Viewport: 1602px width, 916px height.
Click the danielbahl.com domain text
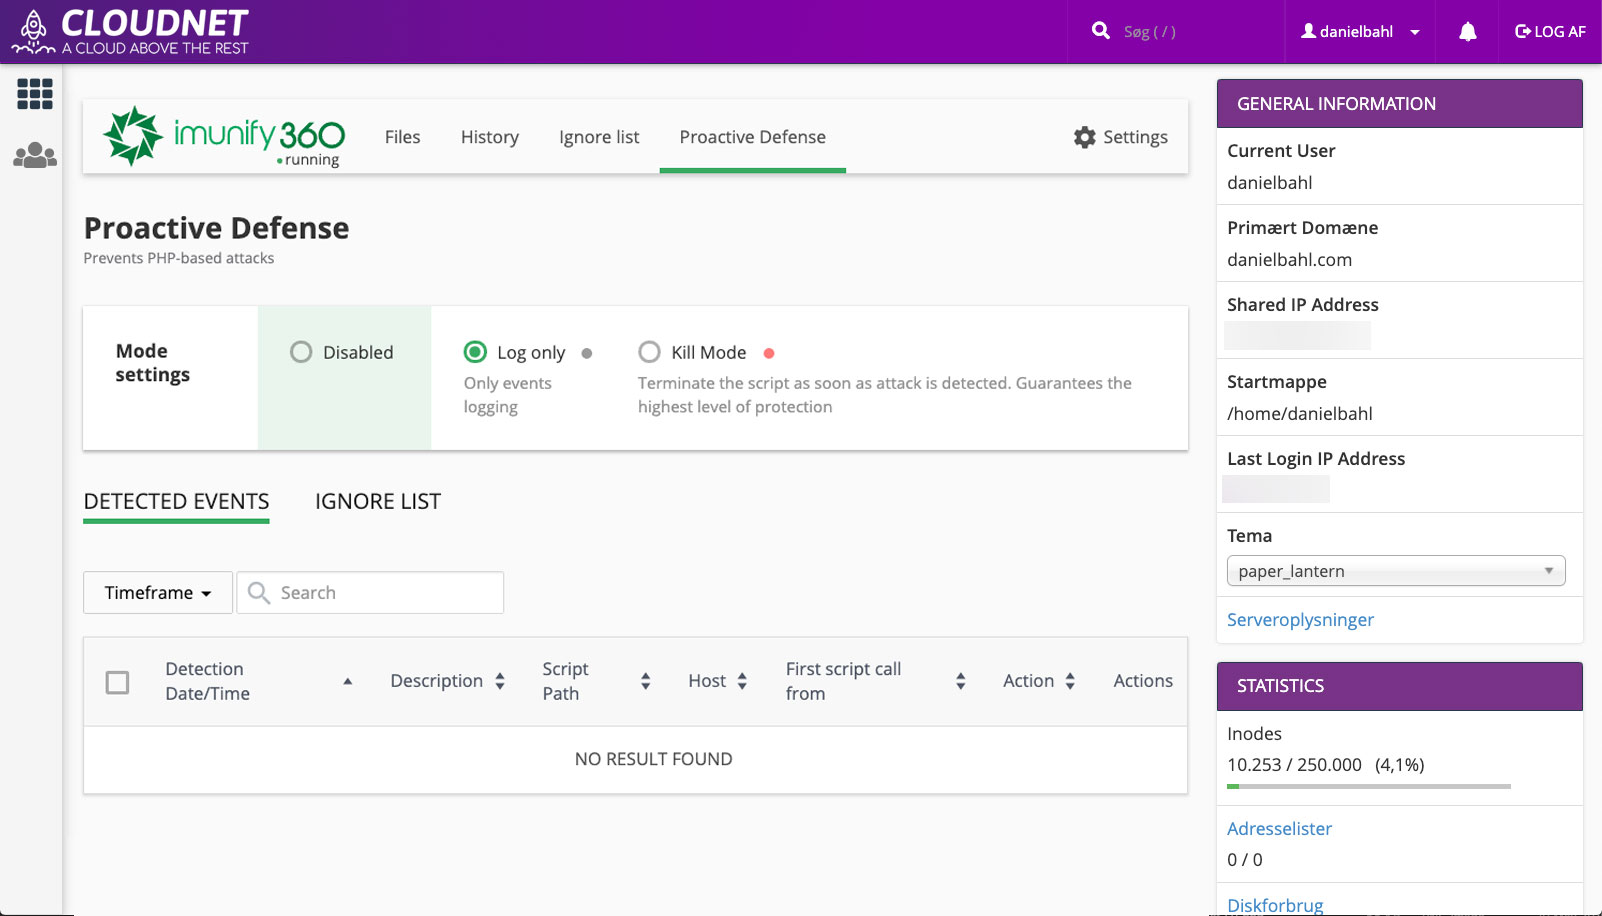[1289, 260]
